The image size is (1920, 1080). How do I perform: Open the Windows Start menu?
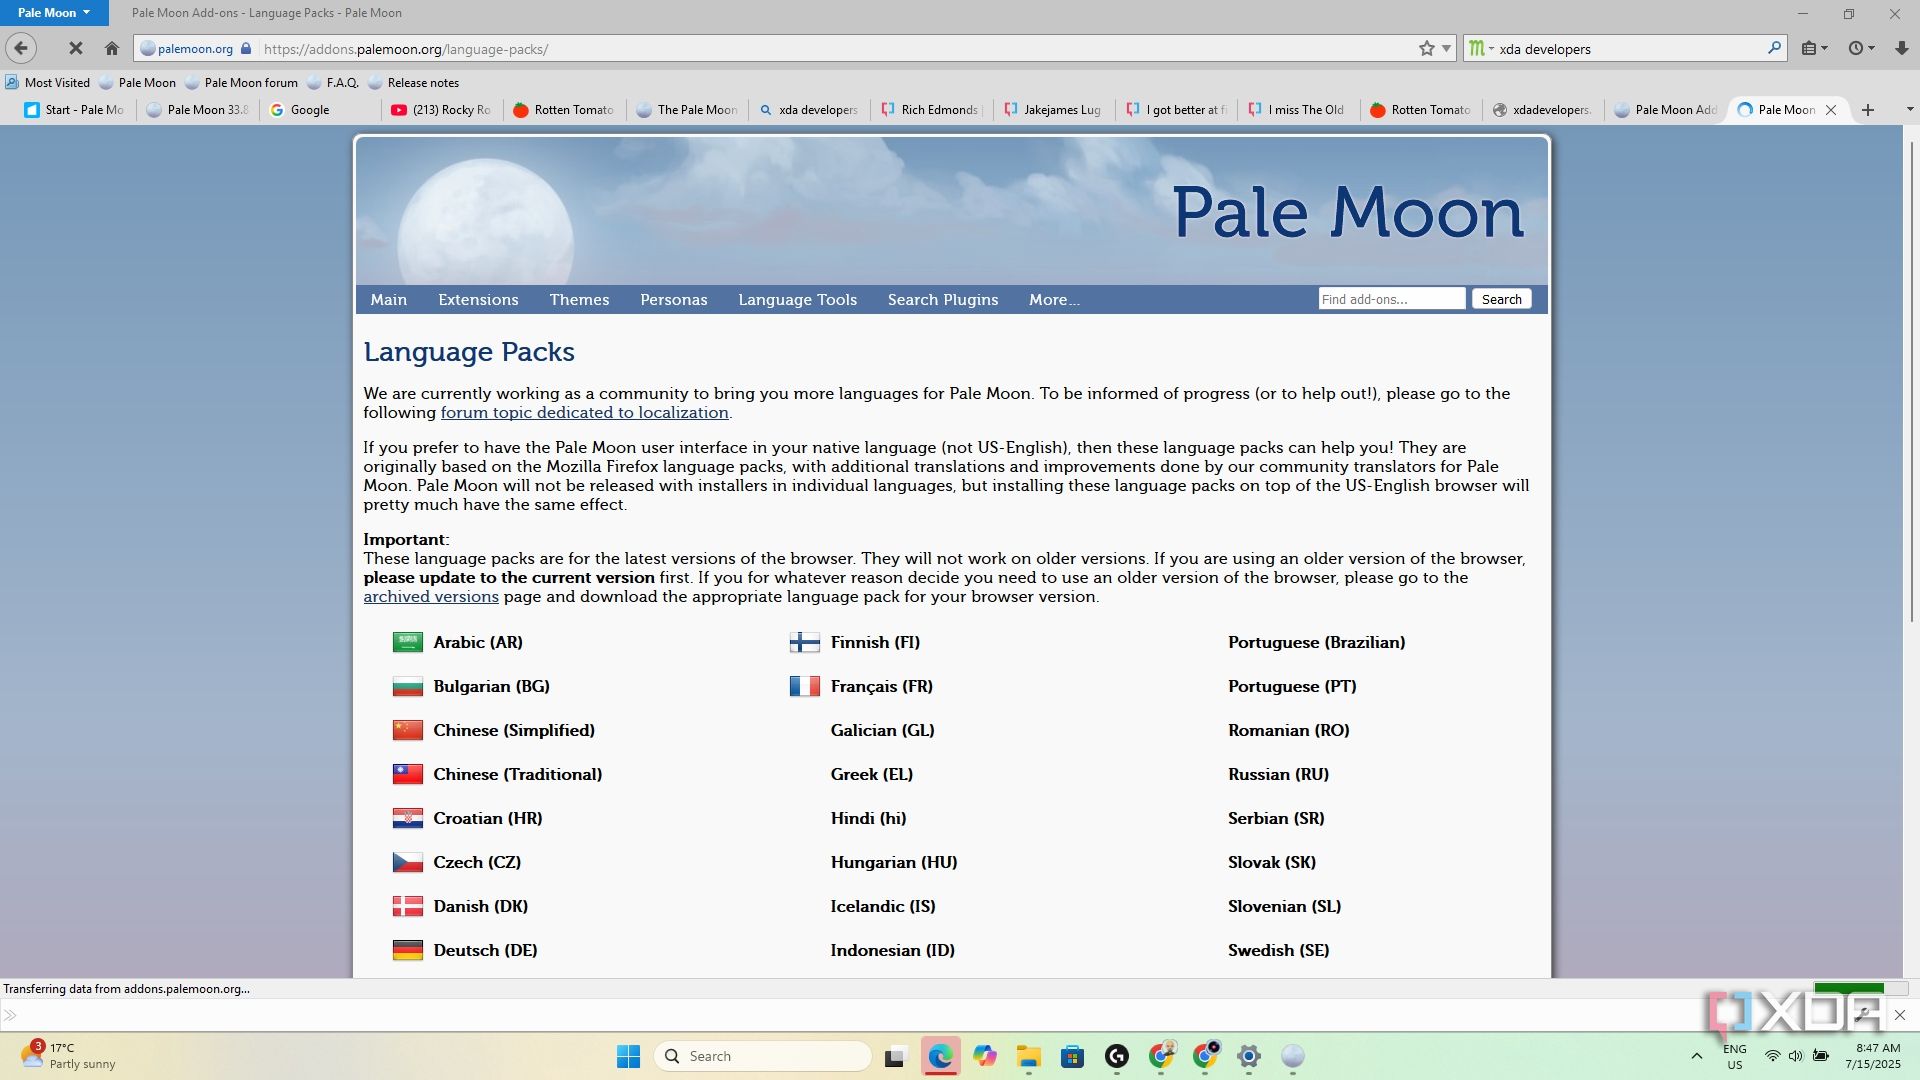click(x=628, y=1056)
